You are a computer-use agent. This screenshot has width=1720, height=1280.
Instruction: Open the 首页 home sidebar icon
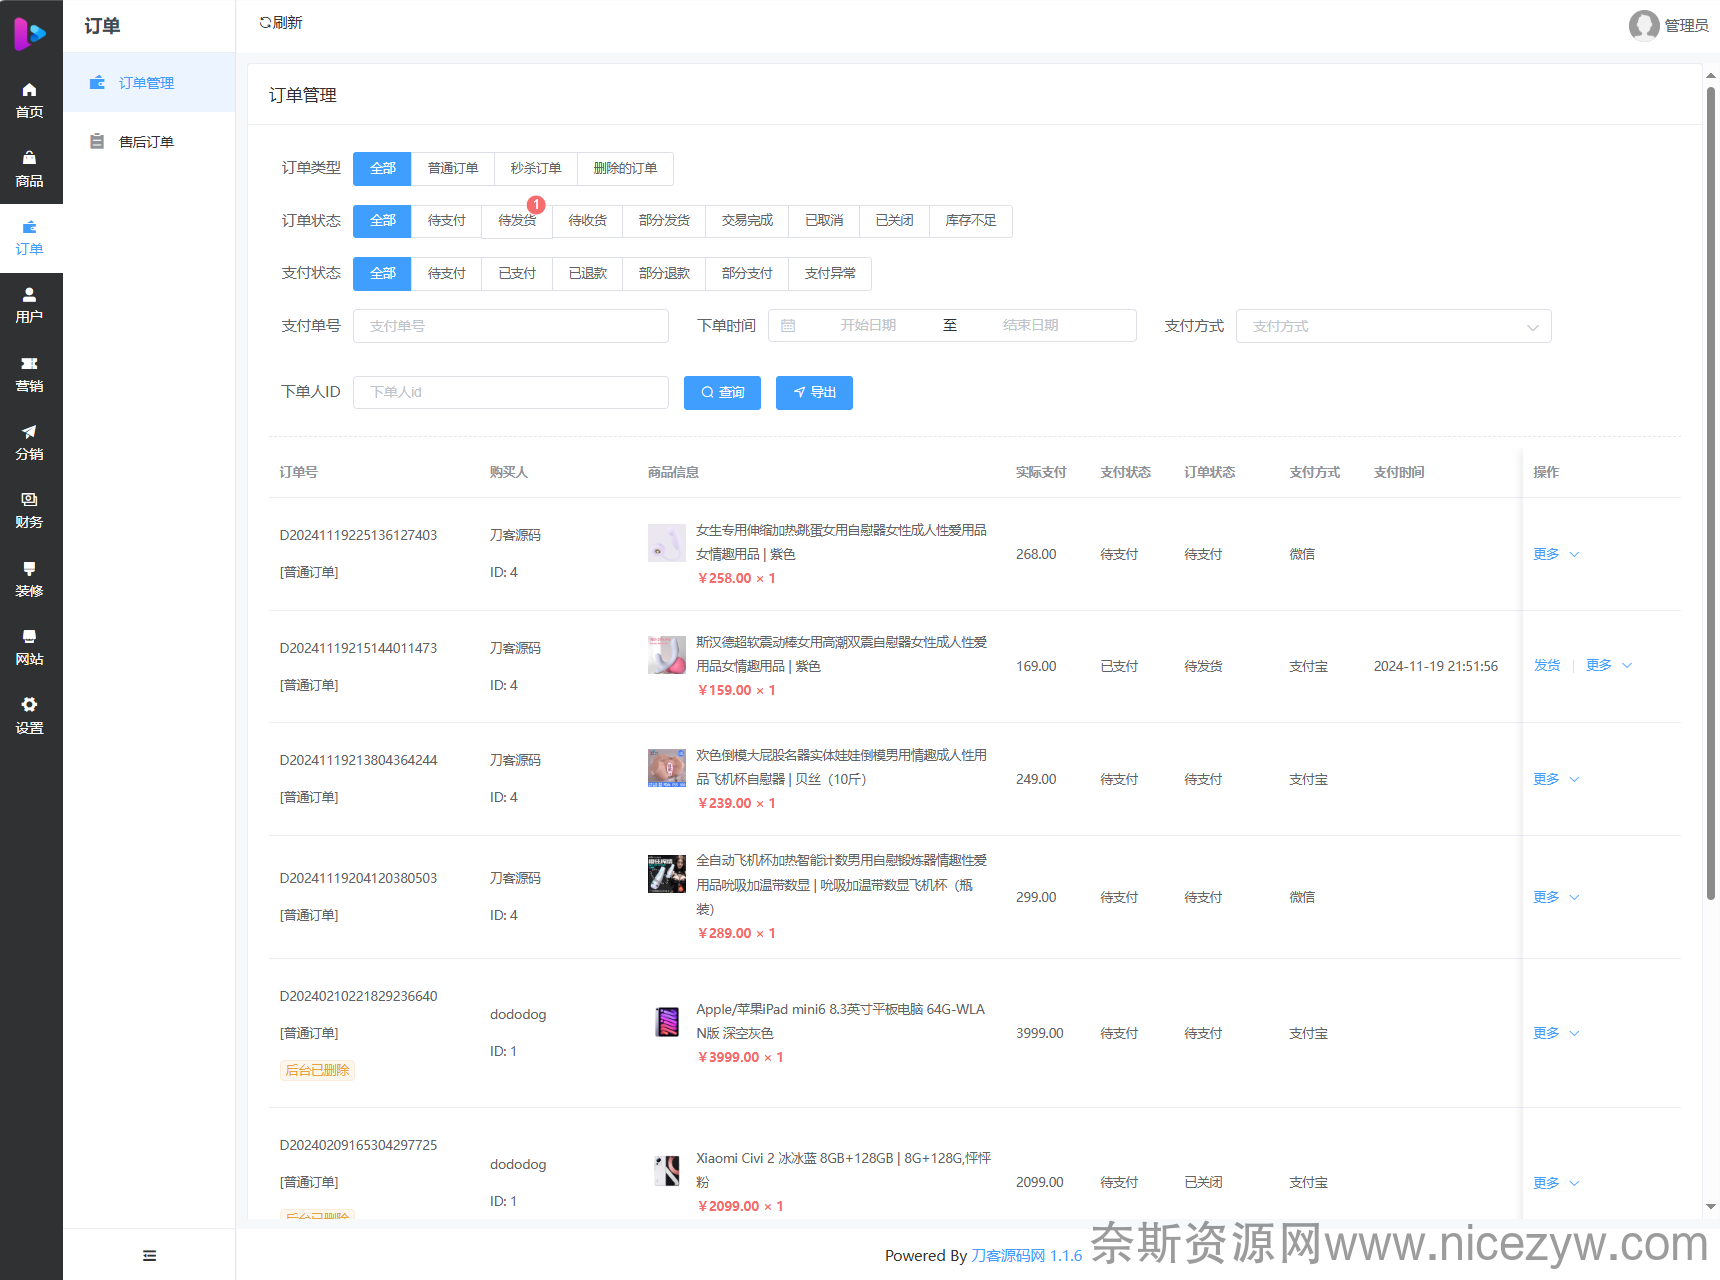(30, 100)
